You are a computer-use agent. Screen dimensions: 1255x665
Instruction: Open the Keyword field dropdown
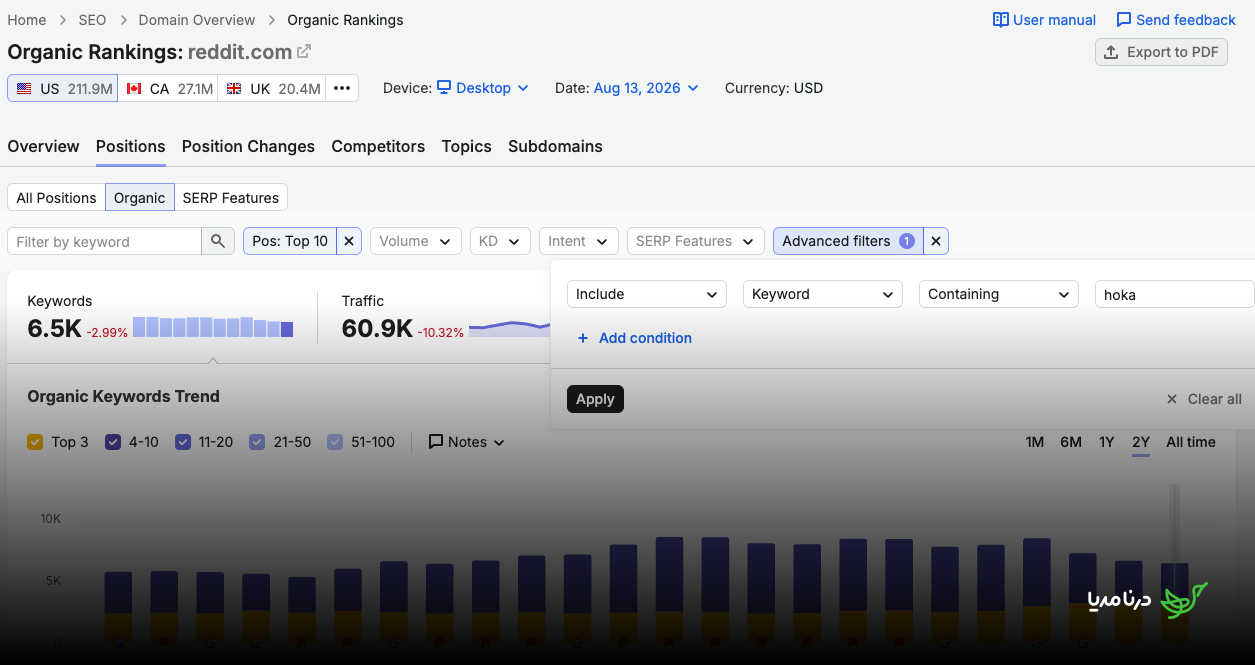pos(823,294)
